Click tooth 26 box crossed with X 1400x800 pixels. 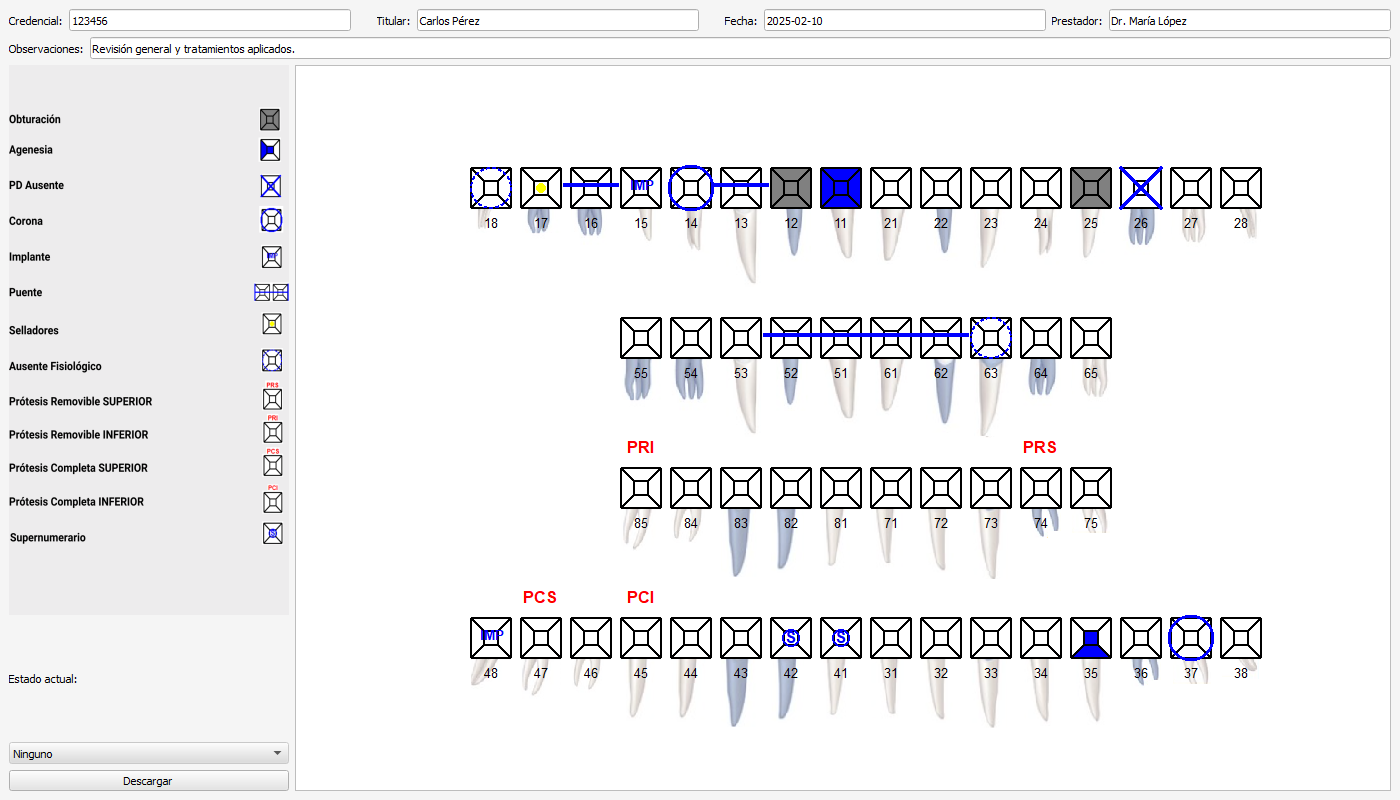1141,188
